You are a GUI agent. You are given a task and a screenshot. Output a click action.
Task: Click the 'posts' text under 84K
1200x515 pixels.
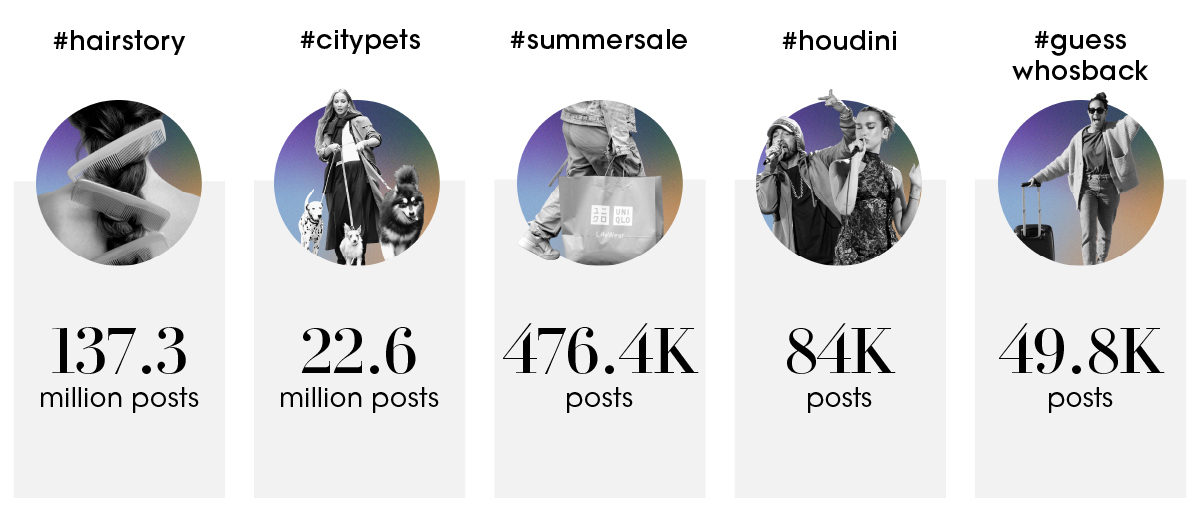pos(839,399)
